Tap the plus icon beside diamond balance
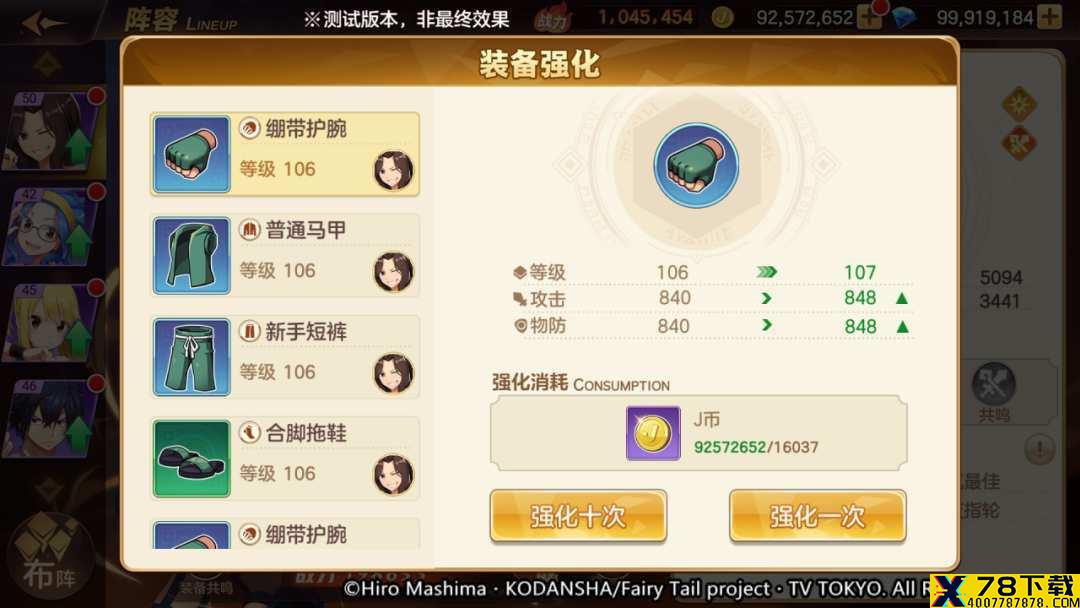The image size is (1080, 608). (1050, 18)
